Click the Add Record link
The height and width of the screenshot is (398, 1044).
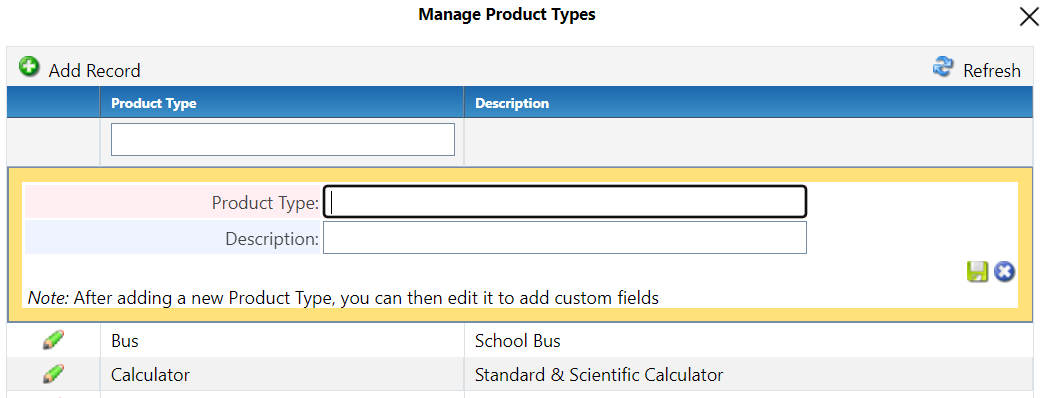(95, 71)
